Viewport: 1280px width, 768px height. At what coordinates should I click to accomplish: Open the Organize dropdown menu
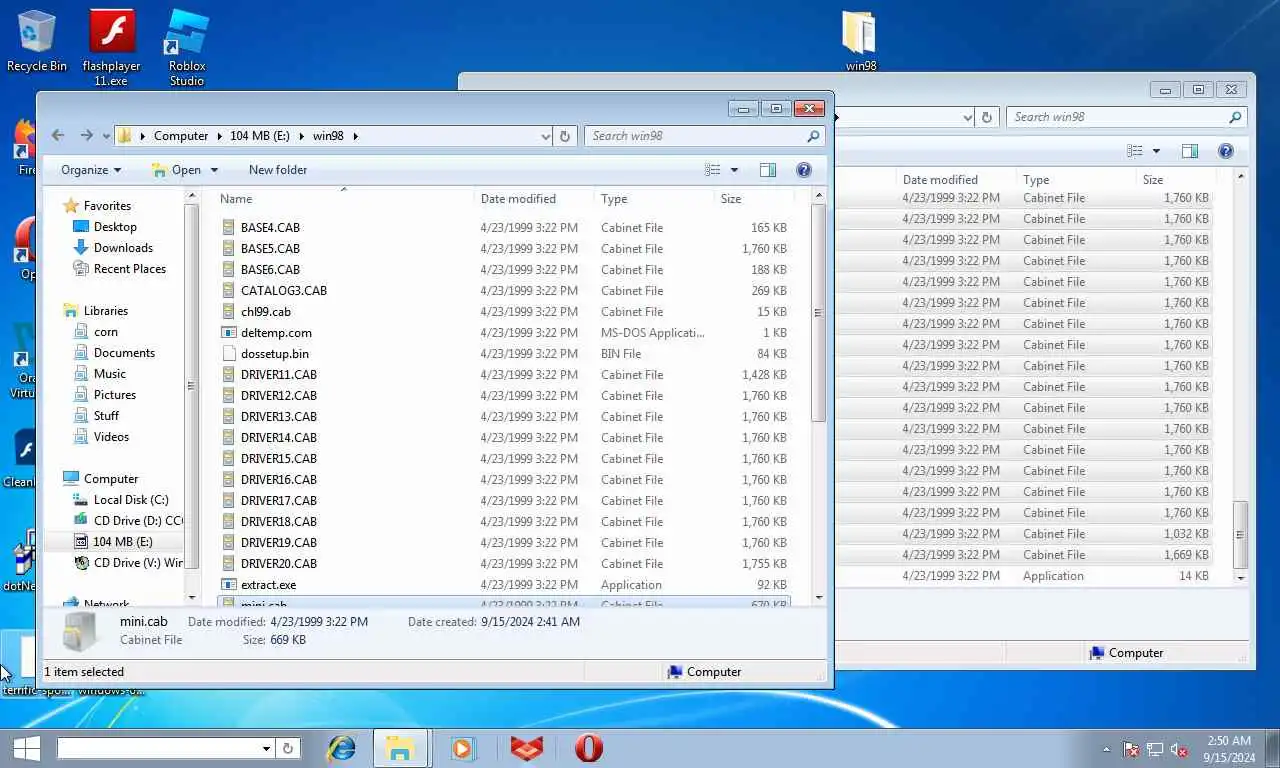pyautogui.click(x=91, y=170)
